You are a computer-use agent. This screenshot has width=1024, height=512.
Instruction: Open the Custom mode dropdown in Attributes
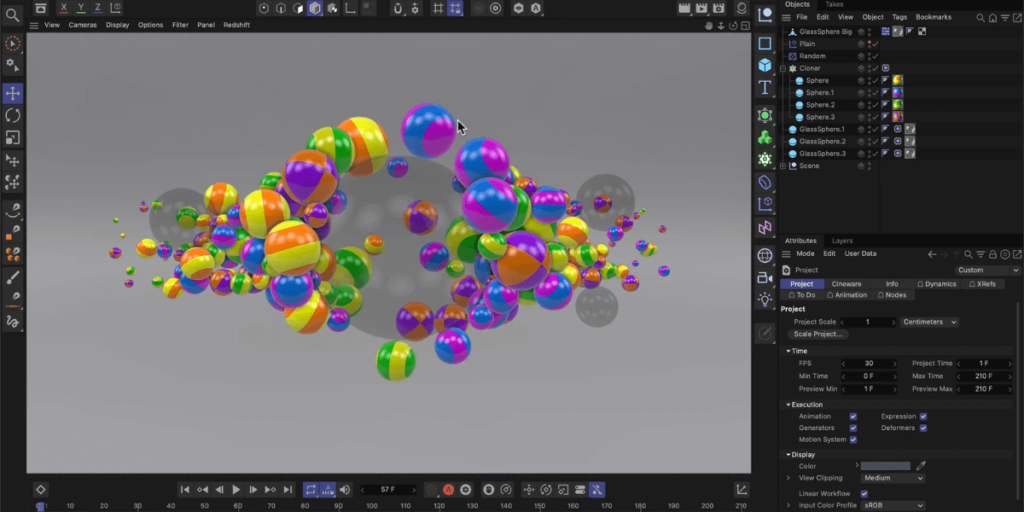(x=987, y=270)
